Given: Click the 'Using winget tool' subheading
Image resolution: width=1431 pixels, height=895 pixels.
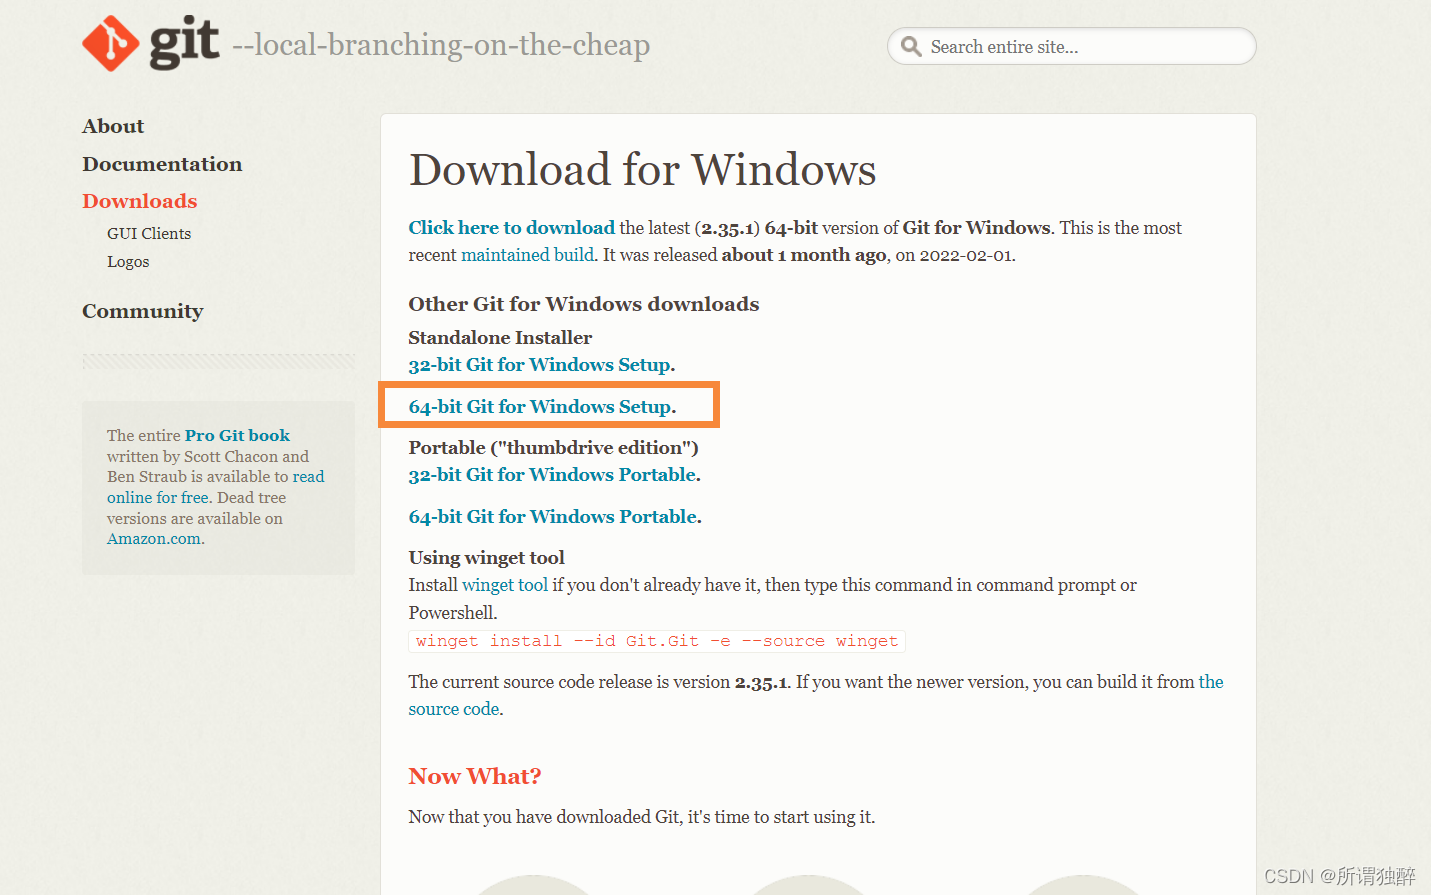Looking at the screenshot, I should click(486, 558).
